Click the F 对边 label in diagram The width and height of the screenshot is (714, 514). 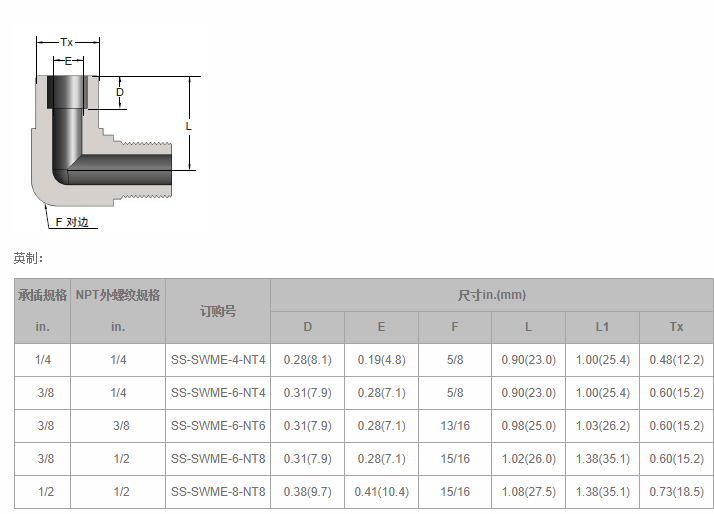click(x=71, y=222)
